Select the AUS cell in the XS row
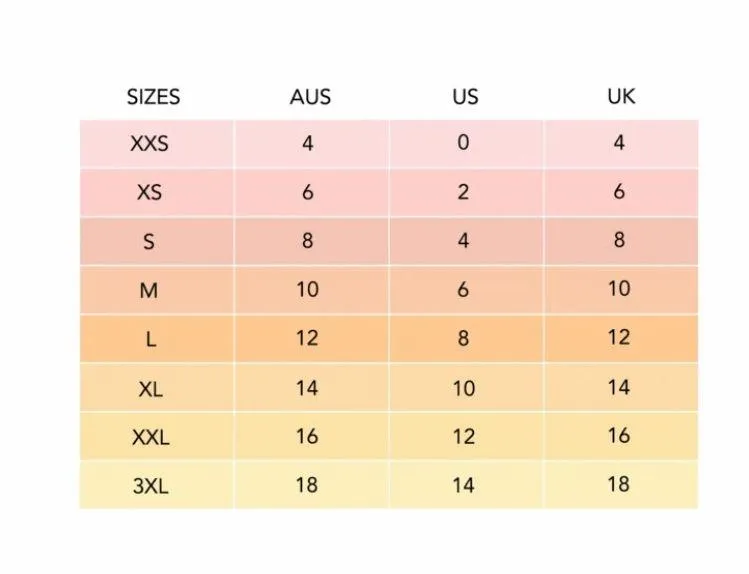Image resolution: width=749 pixels, height=574 pixels. (x=307, y=192)
